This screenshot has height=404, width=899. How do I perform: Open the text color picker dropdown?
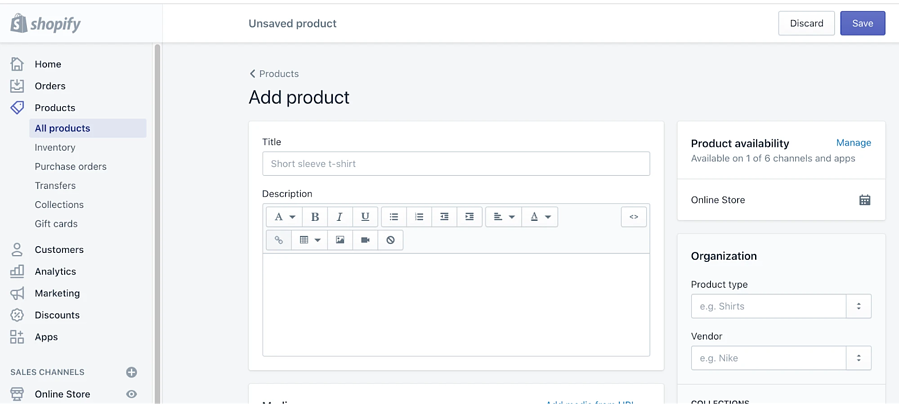pos(540,217)
